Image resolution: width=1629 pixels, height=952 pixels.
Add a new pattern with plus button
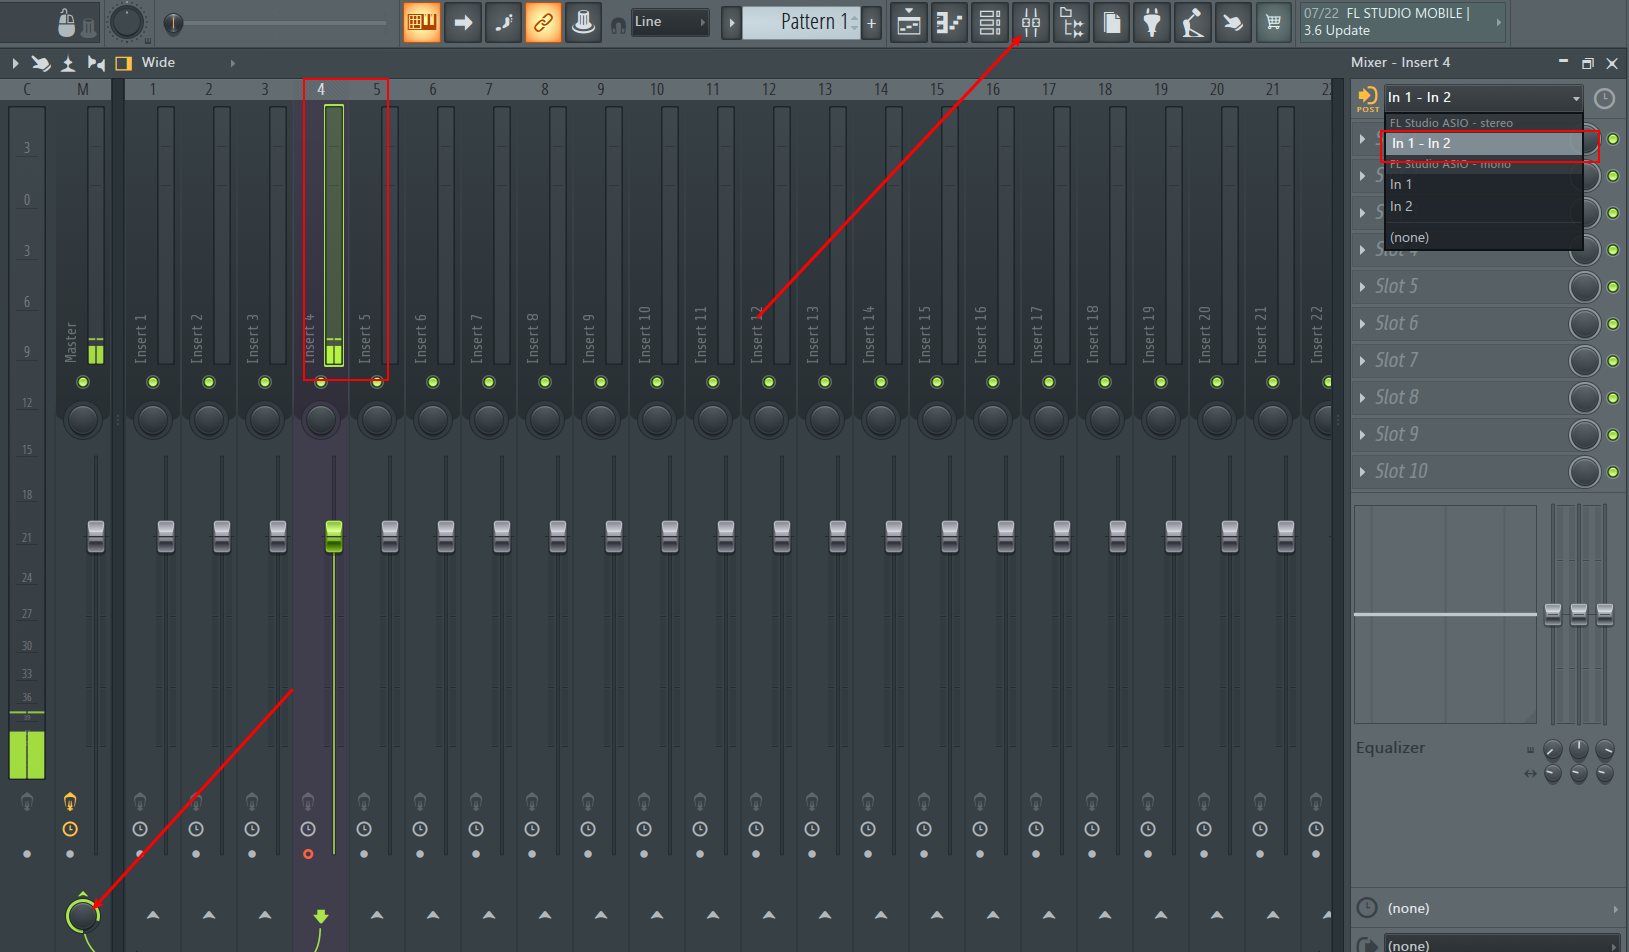point(872,22)
